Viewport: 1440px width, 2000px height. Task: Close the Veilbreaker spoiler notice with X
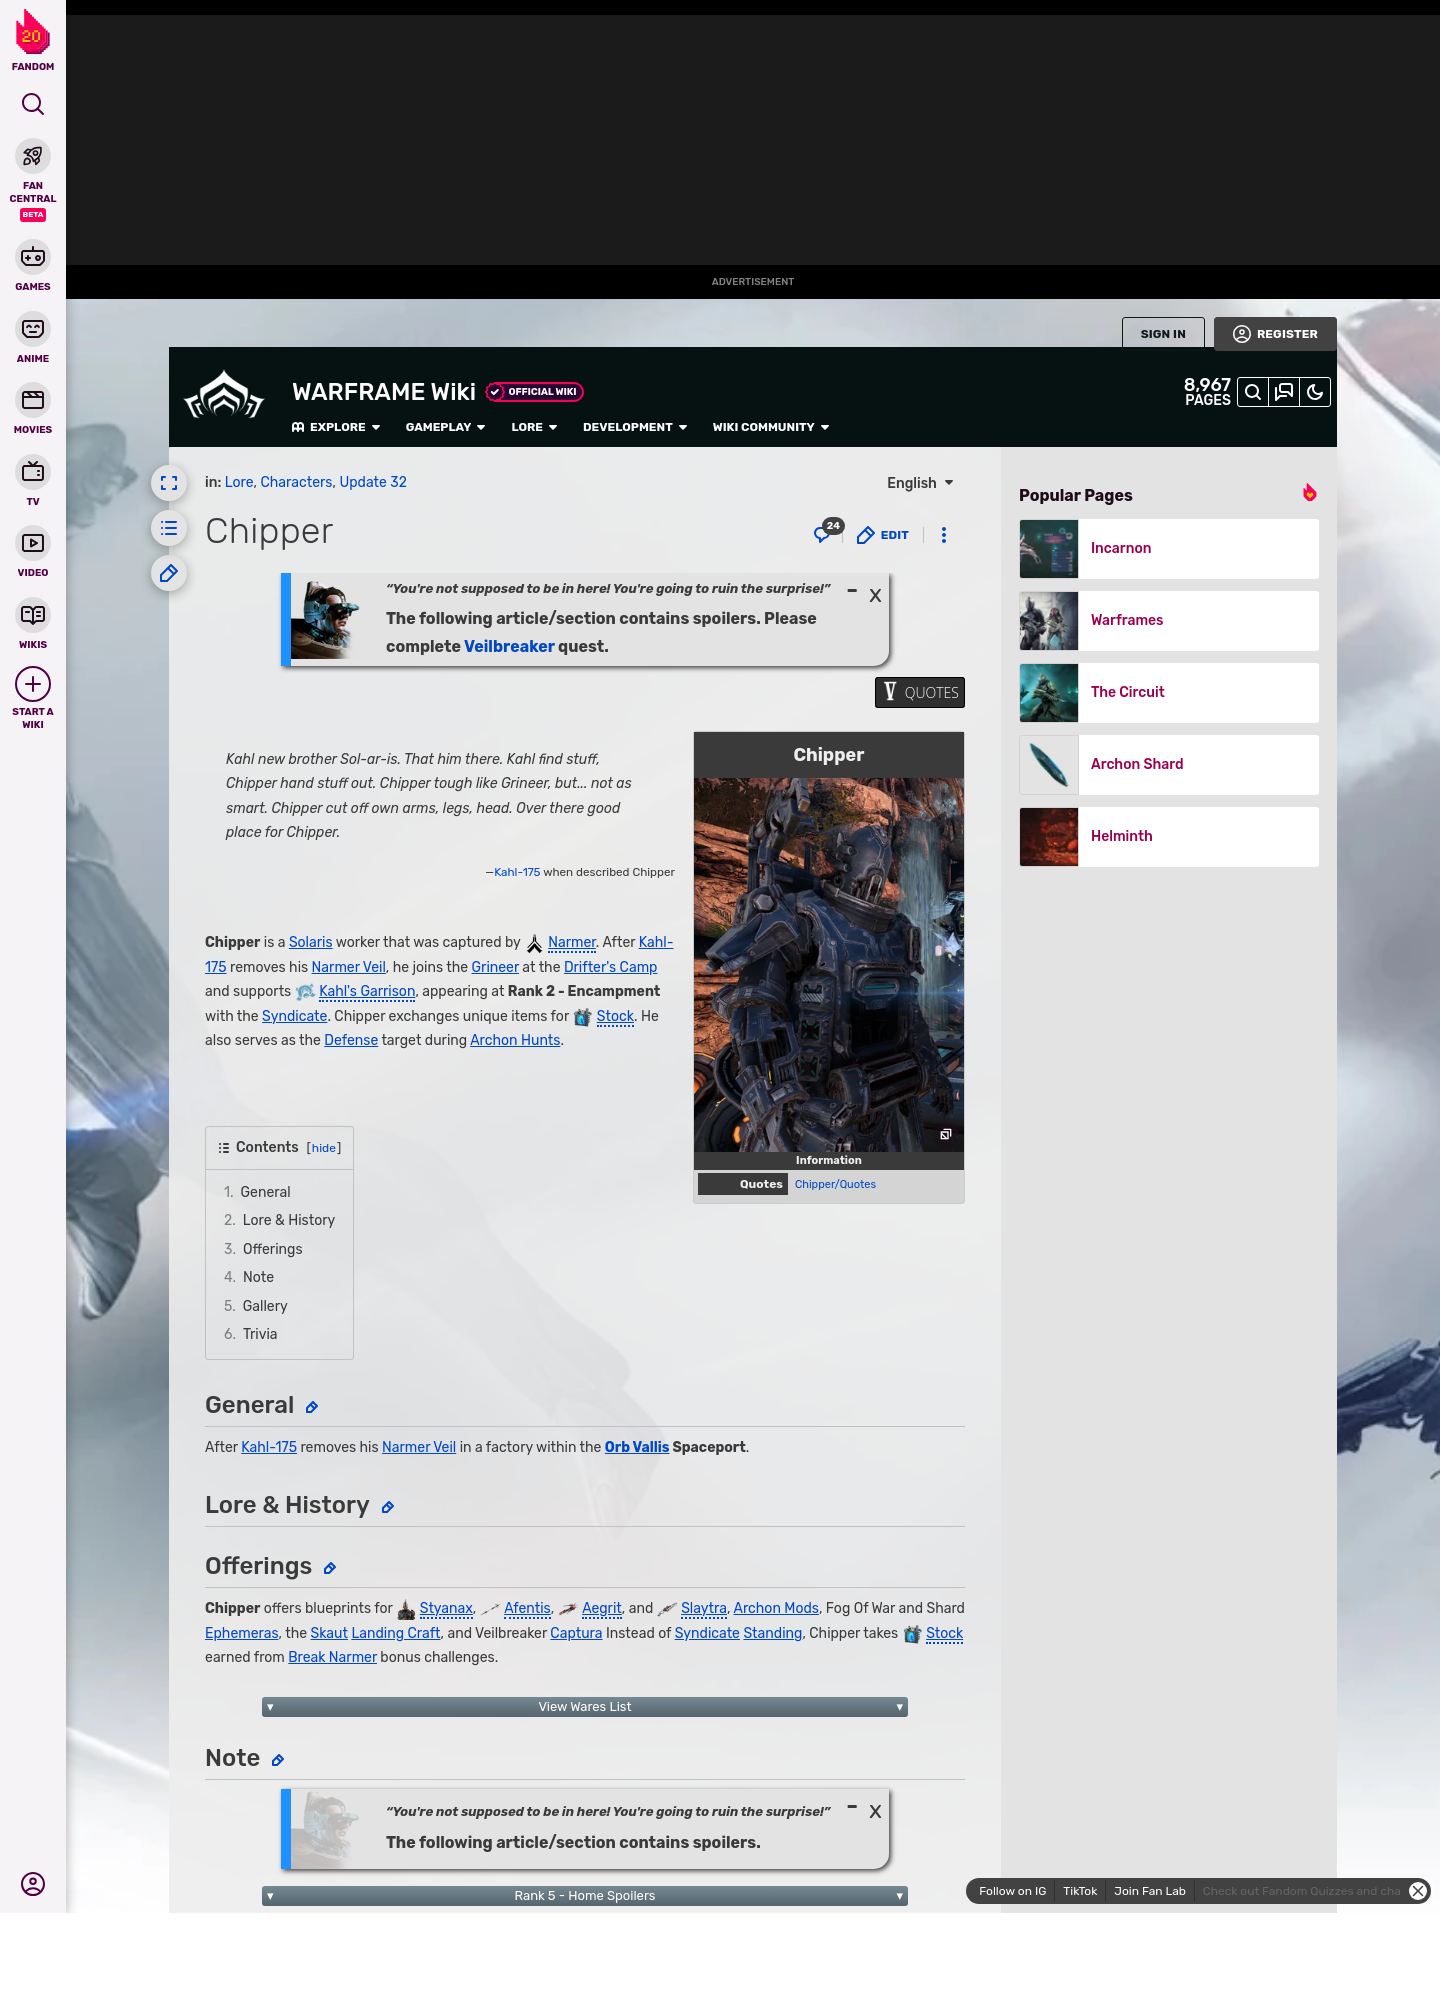click(875, 596)
